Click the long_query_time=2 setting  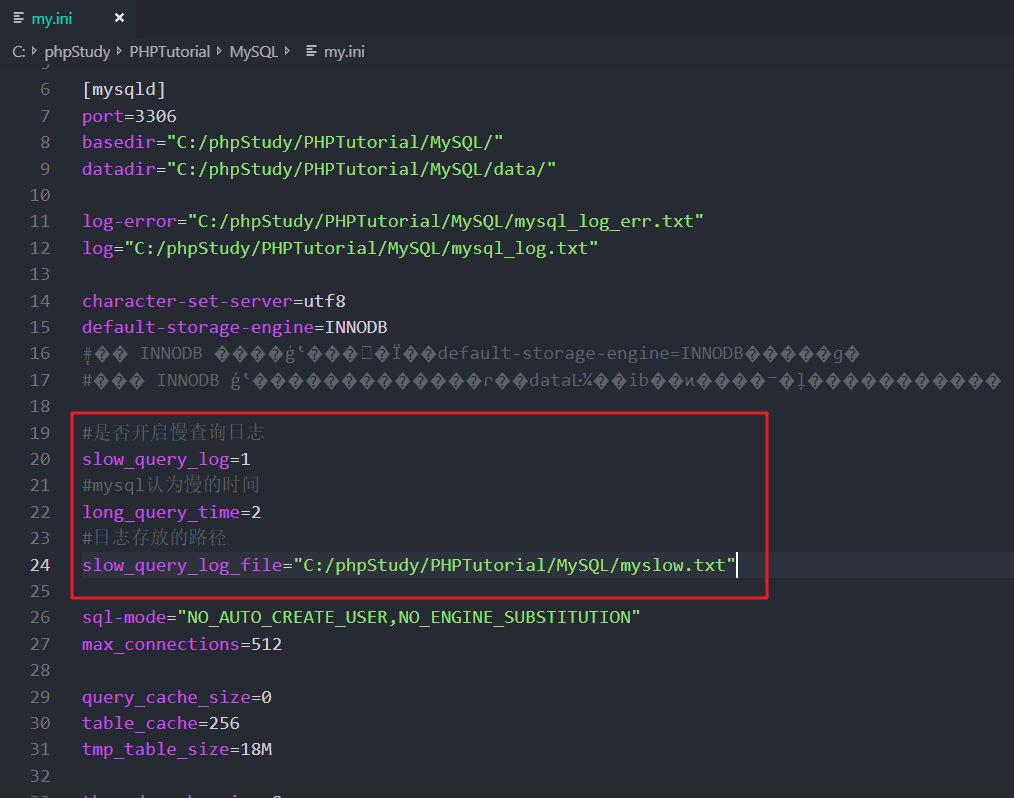click(170, 511)
